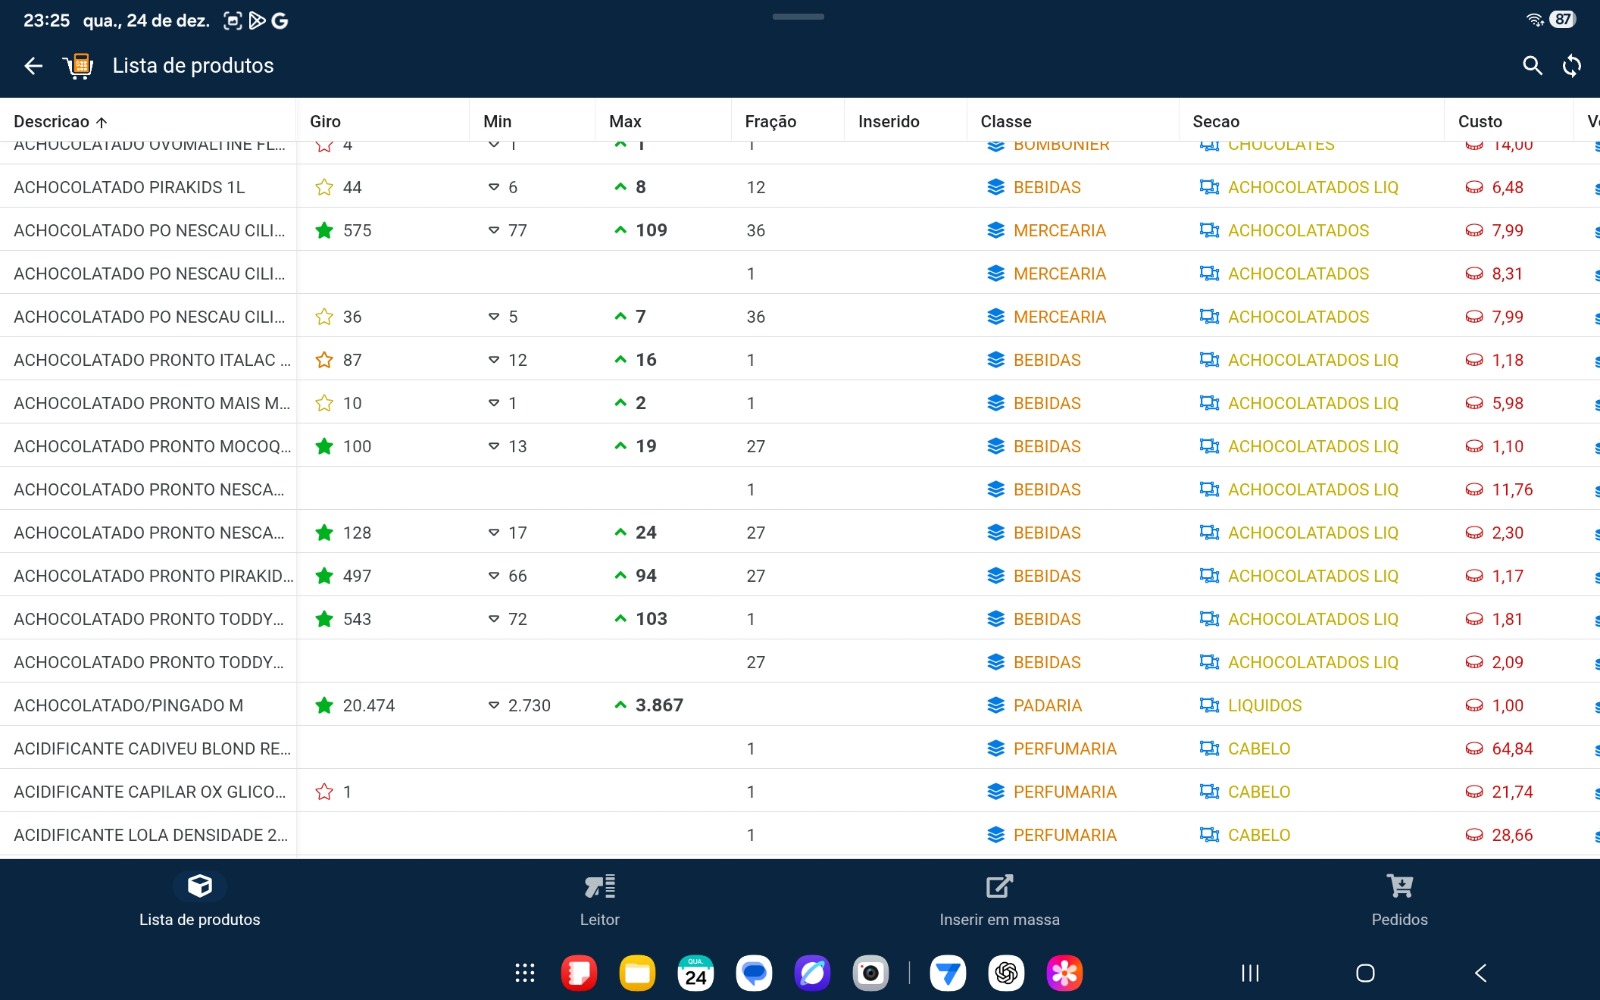This screenshot has width=1600, height=1000.
Task: Tap the shopping cart app logo
Action: tap(78, 66)
